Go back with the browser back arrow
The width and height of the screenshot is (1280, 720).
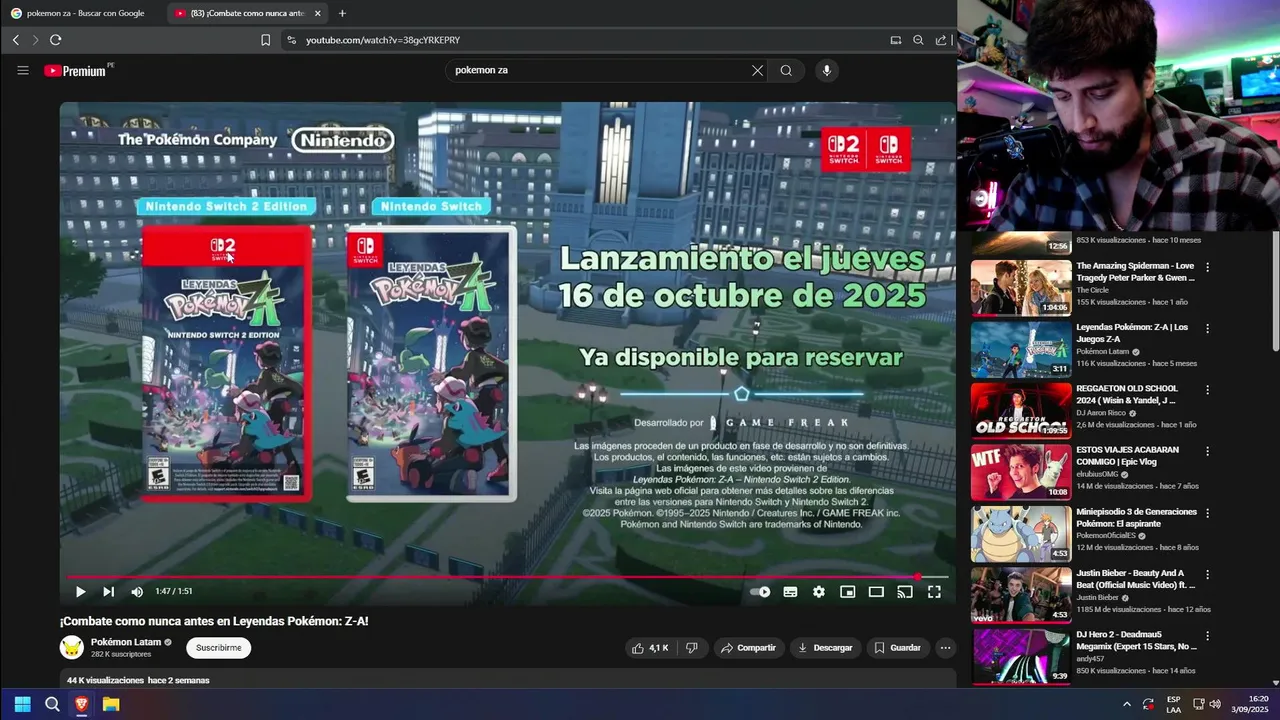point(15,40)
